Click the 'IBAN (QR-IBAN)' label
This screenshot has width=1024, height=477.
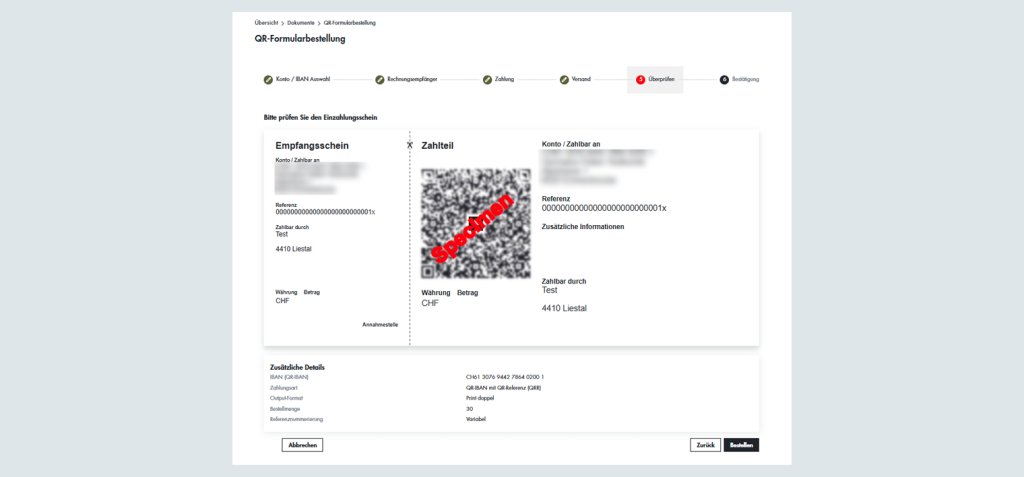pos(289,377)
